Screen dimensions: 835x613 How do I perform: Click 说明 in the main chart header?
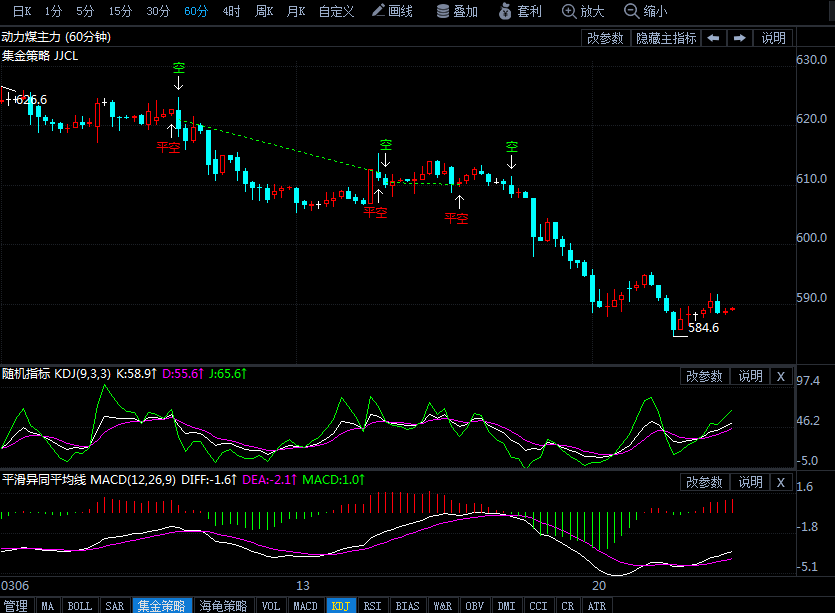point(773,38)
